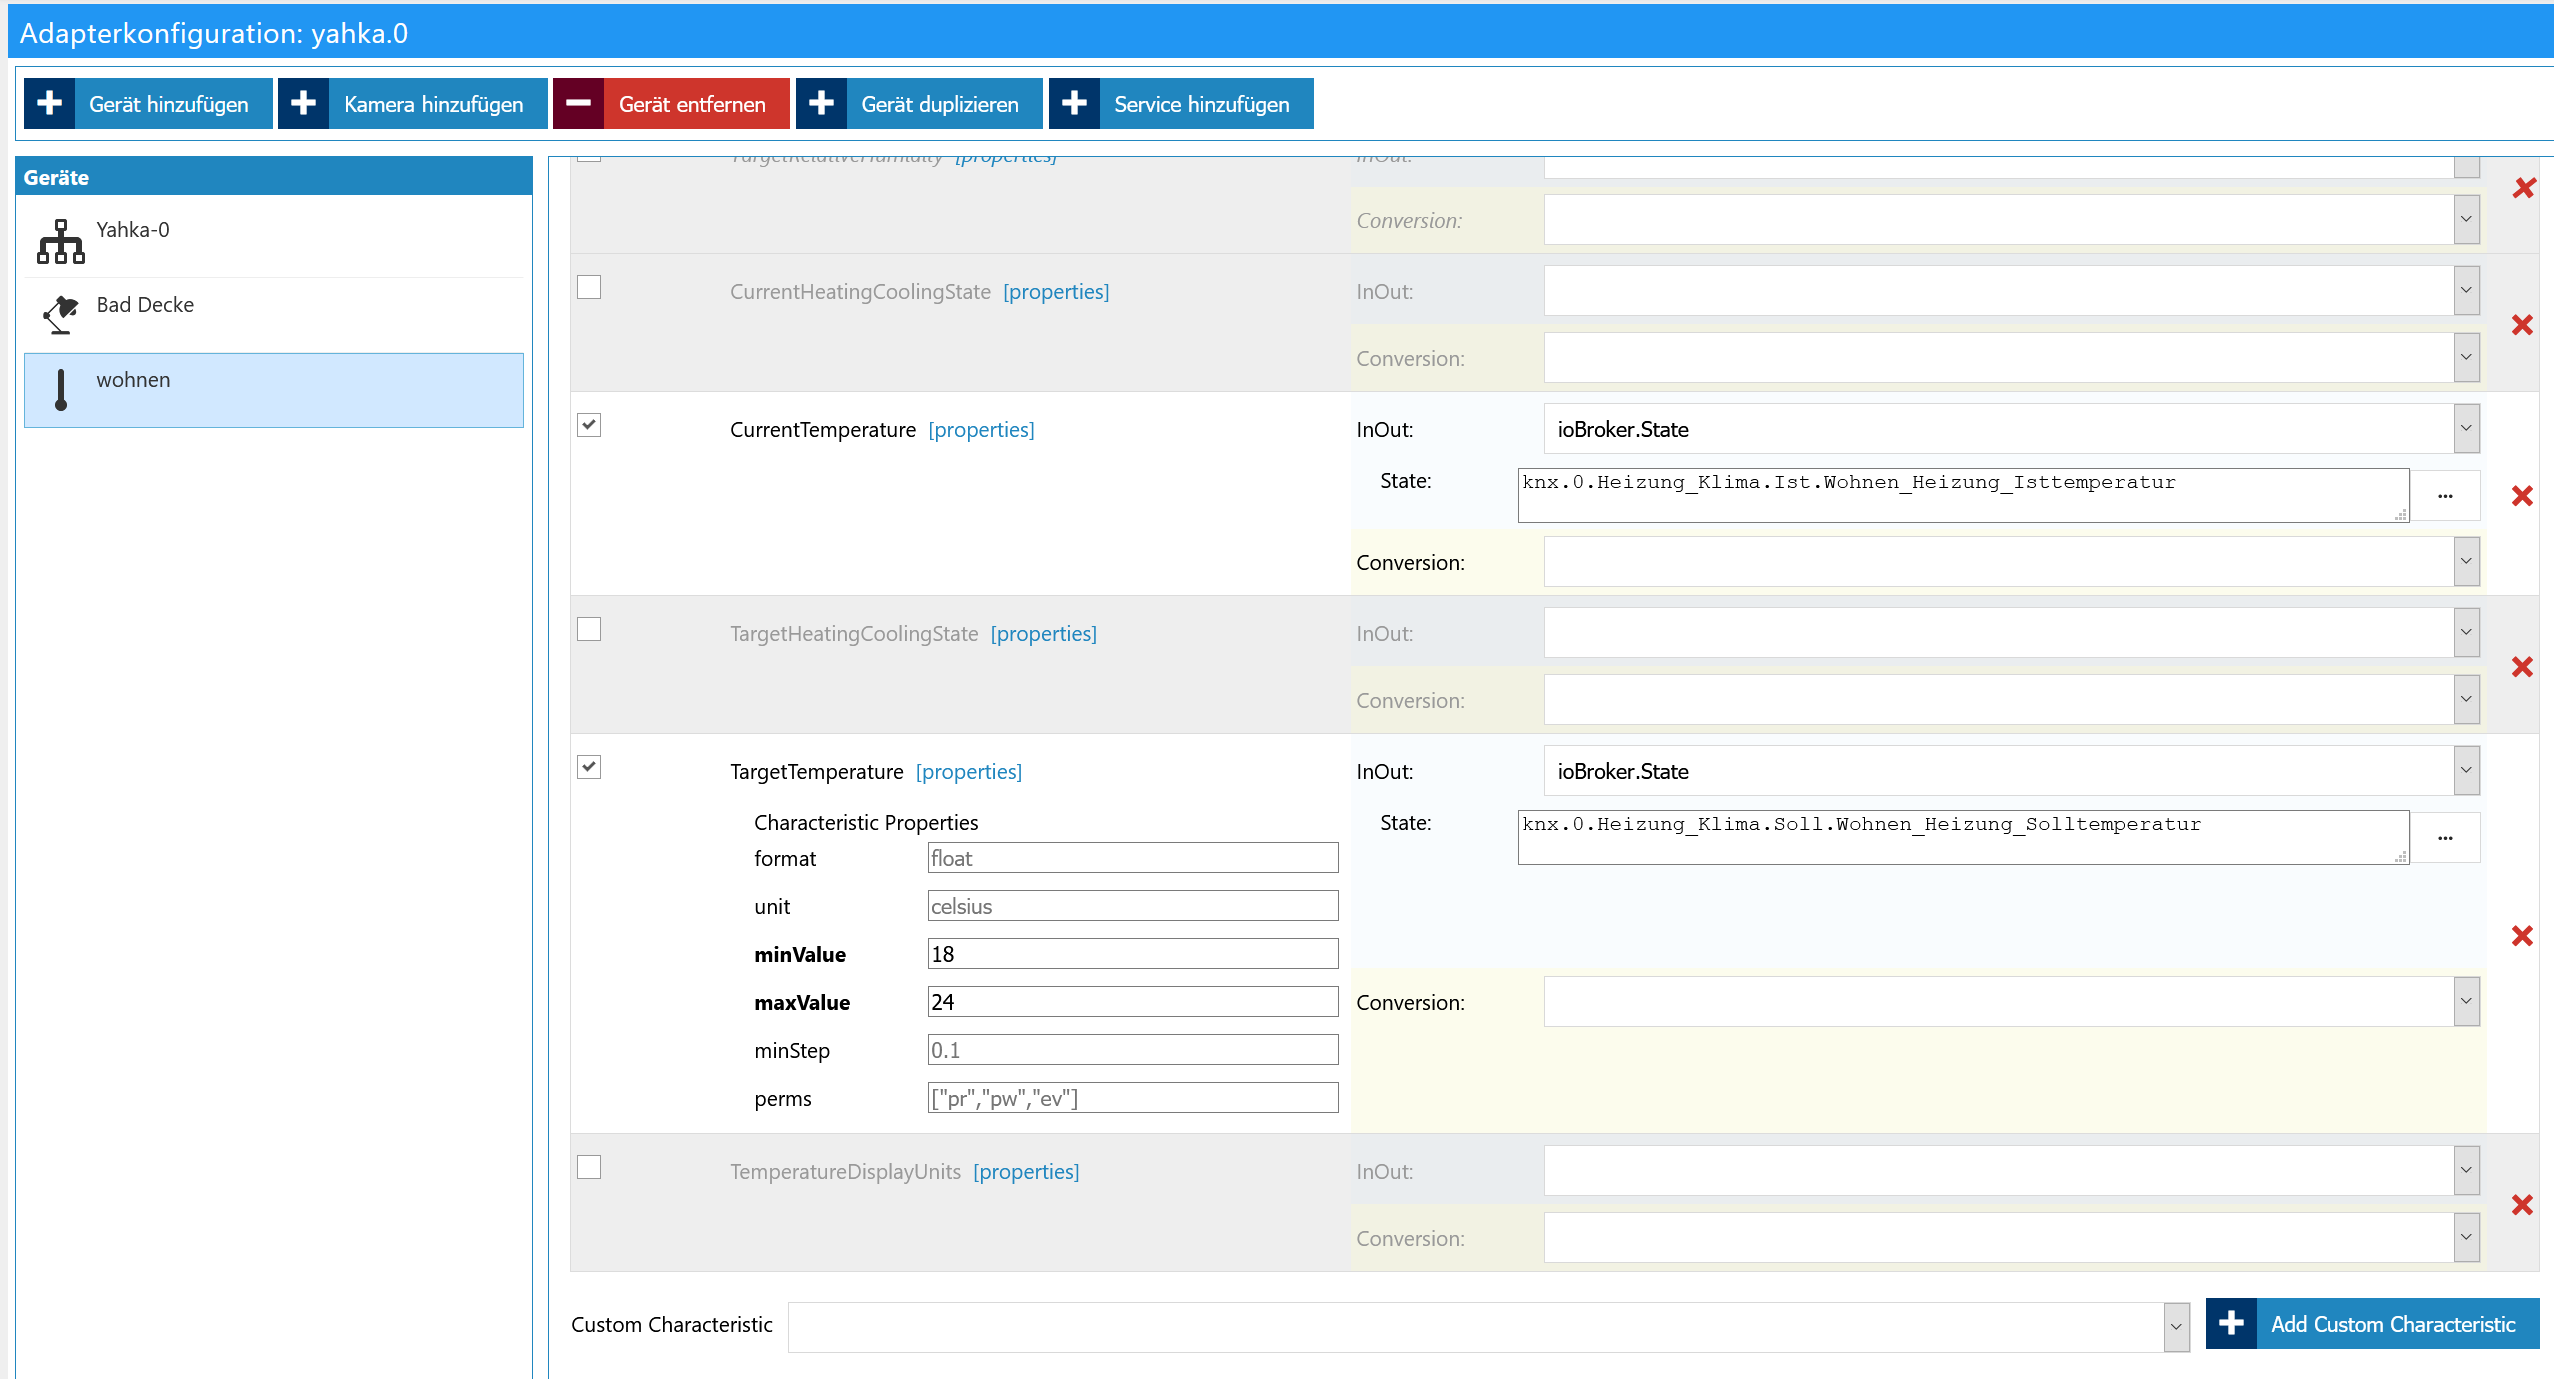Expand TargetTemperature Conversion dropdown
This screenshot has height=1379, width=2554.
(2012, 1002)
